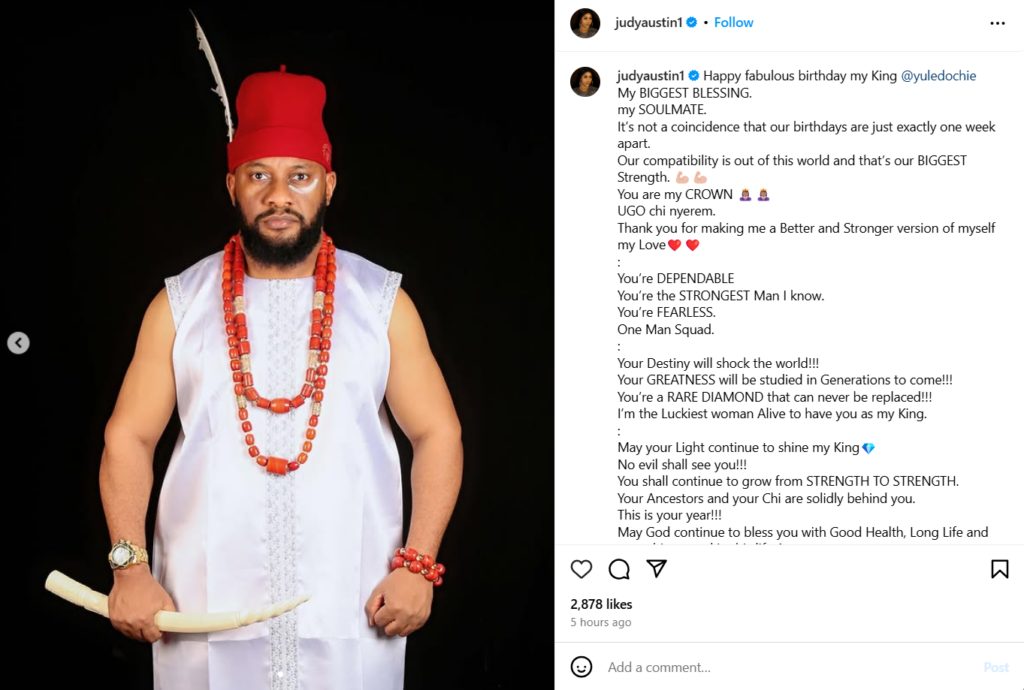Like the post with heart icon
The width and height of the screenshot is (1024, 690).
pyautogui.click(x=581, y=569)
